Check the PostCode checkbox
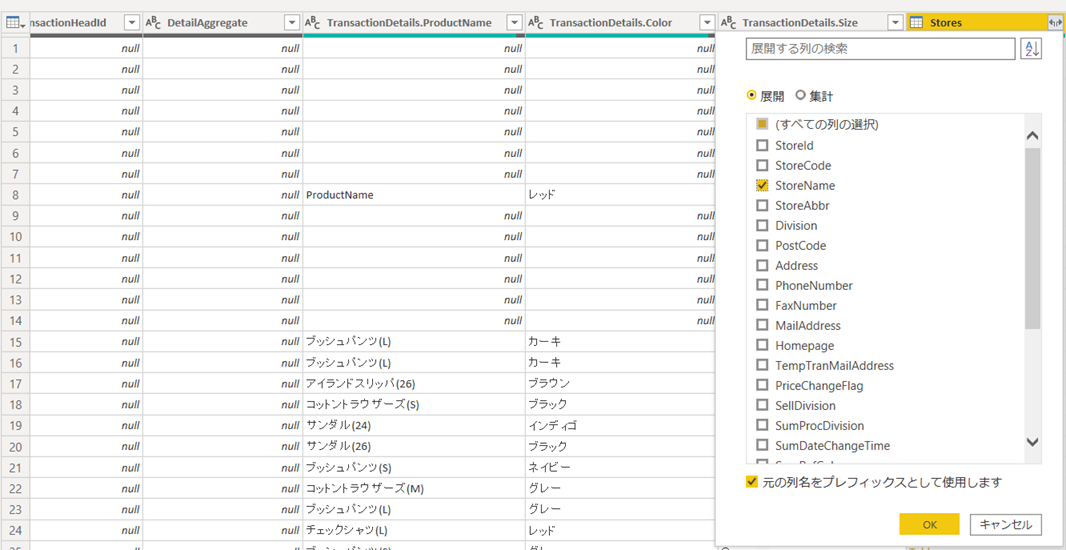1066x550 pixels. coord(762,245)
